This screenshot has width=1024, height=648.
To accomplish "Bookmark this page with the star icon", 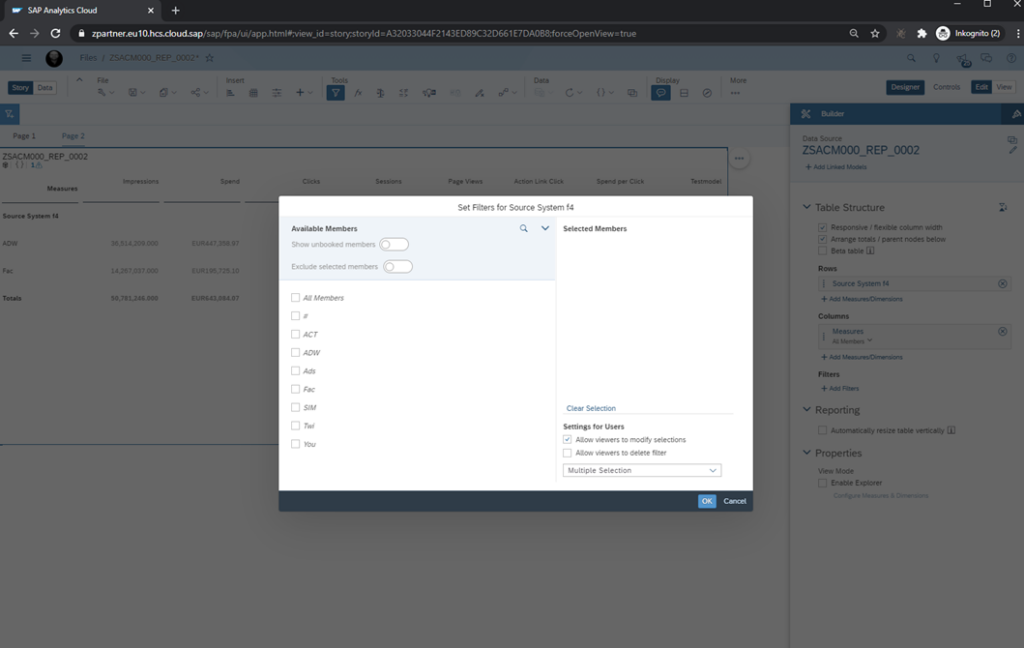I will [x=875, y=33].
